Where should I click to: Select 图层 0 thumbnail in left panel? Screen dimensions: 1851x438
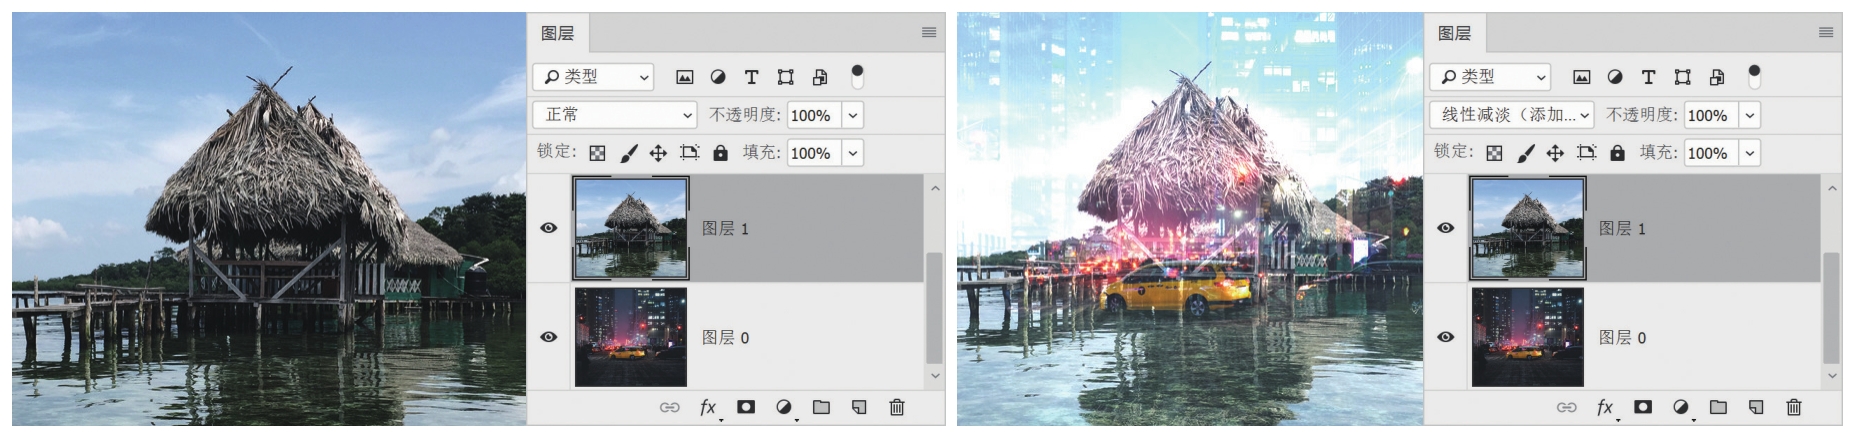click(631, 337)
